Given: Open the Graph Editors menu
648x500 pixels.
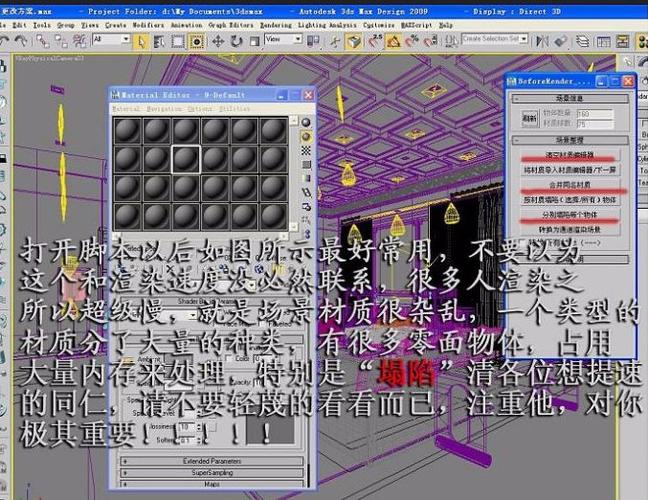Looking at the screenshot, I should tap(231, 25).
